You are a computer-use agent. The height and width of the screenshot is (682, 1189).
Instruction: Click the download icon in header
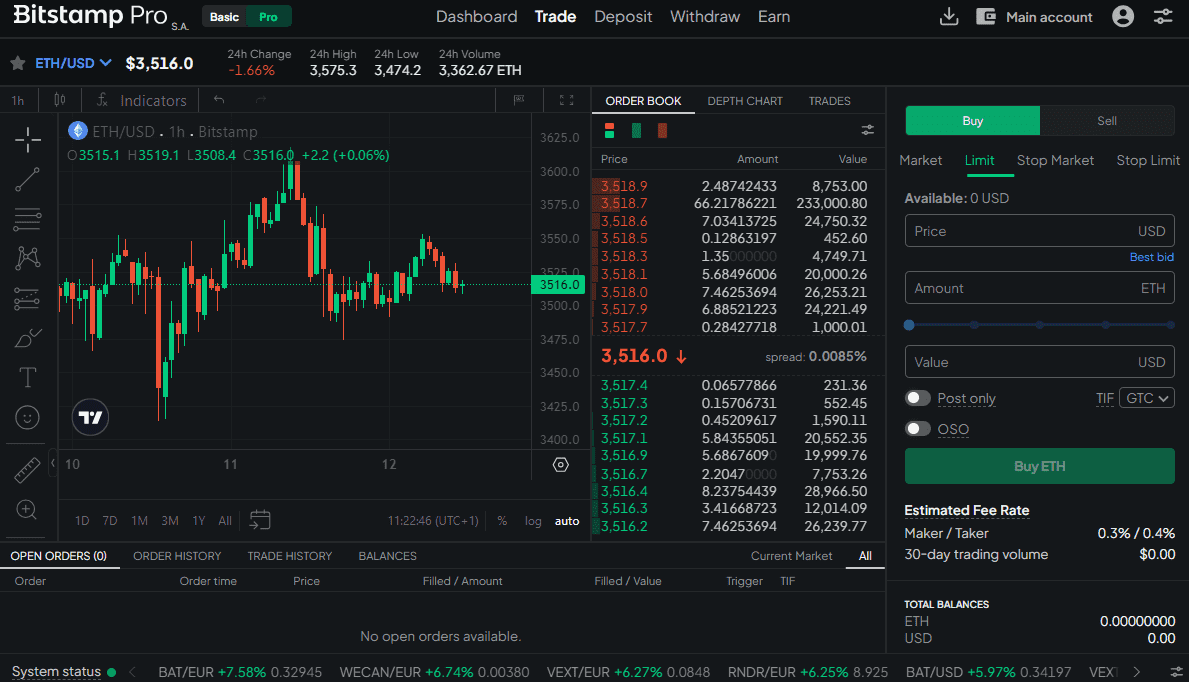point(949,17)
